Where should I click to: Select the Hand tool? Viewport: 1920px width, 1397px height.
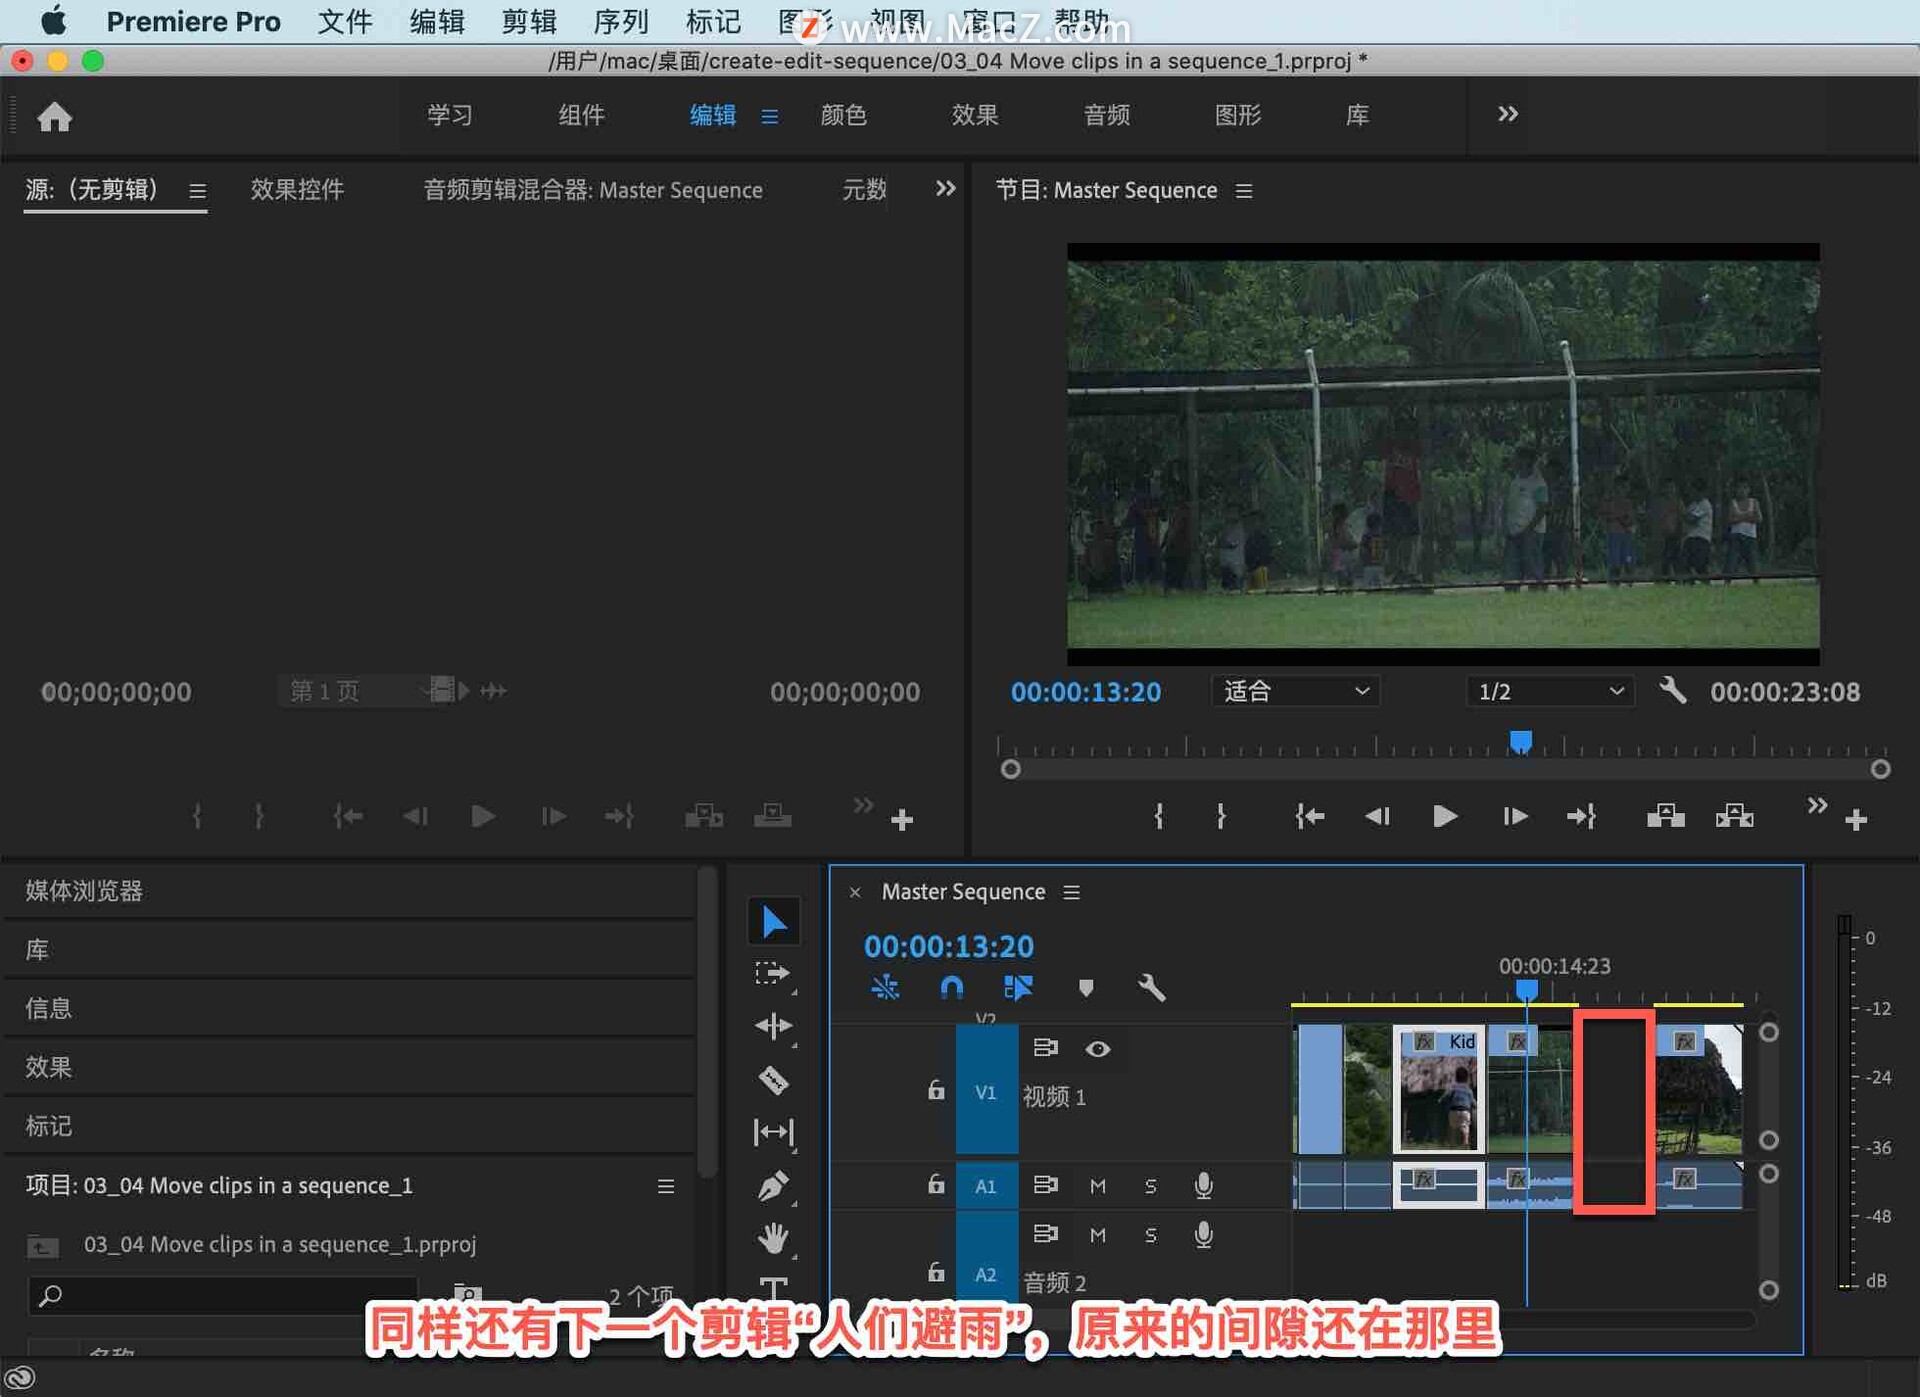tap(773, 1238)
